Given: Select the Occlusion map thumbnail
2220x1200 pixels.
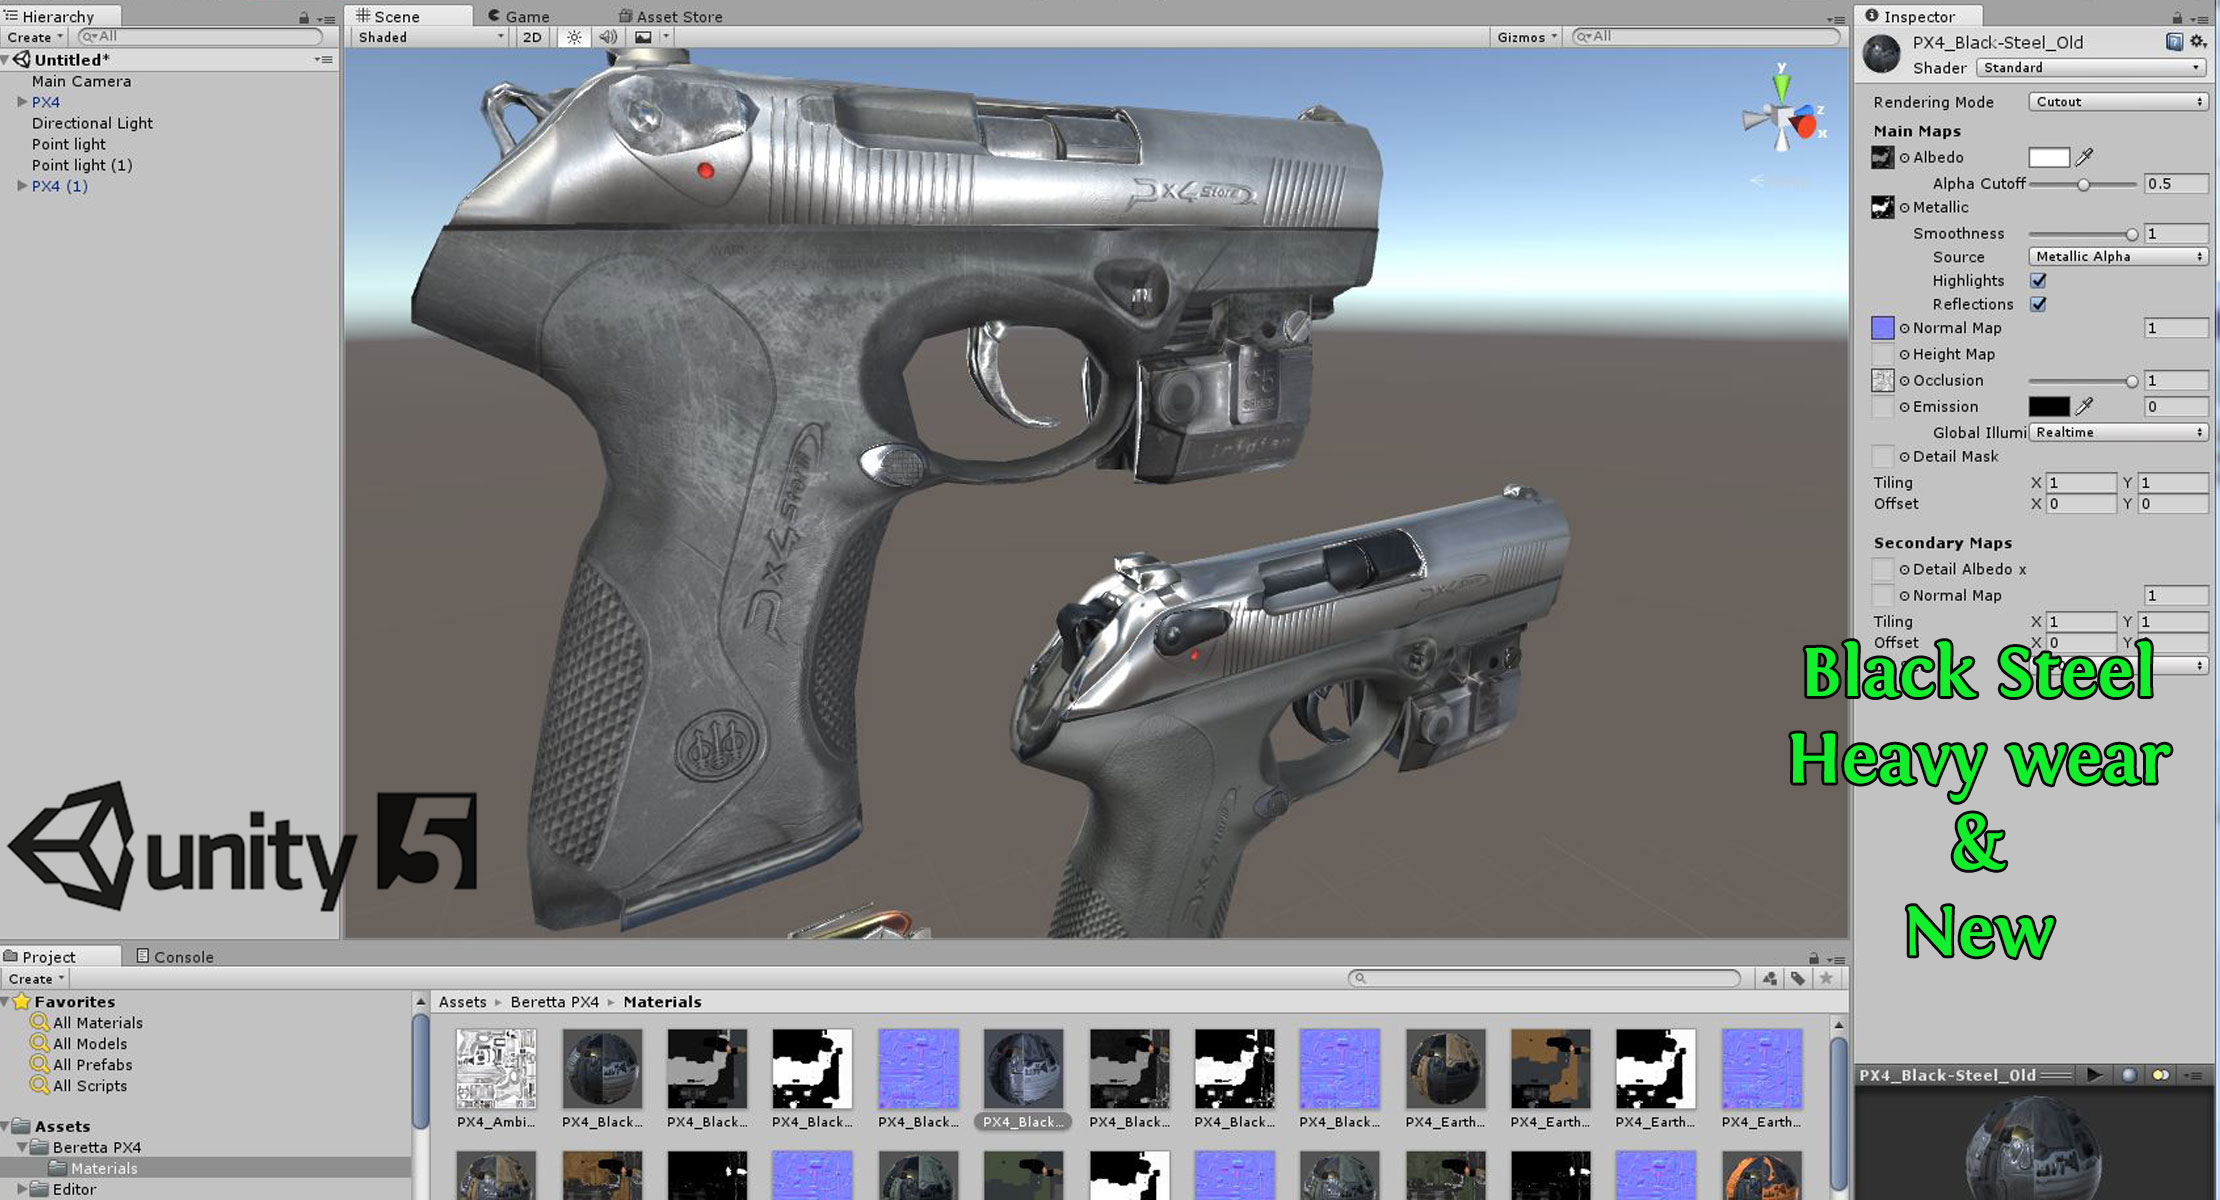Looking at the screenshot, I should point(1882,380).
